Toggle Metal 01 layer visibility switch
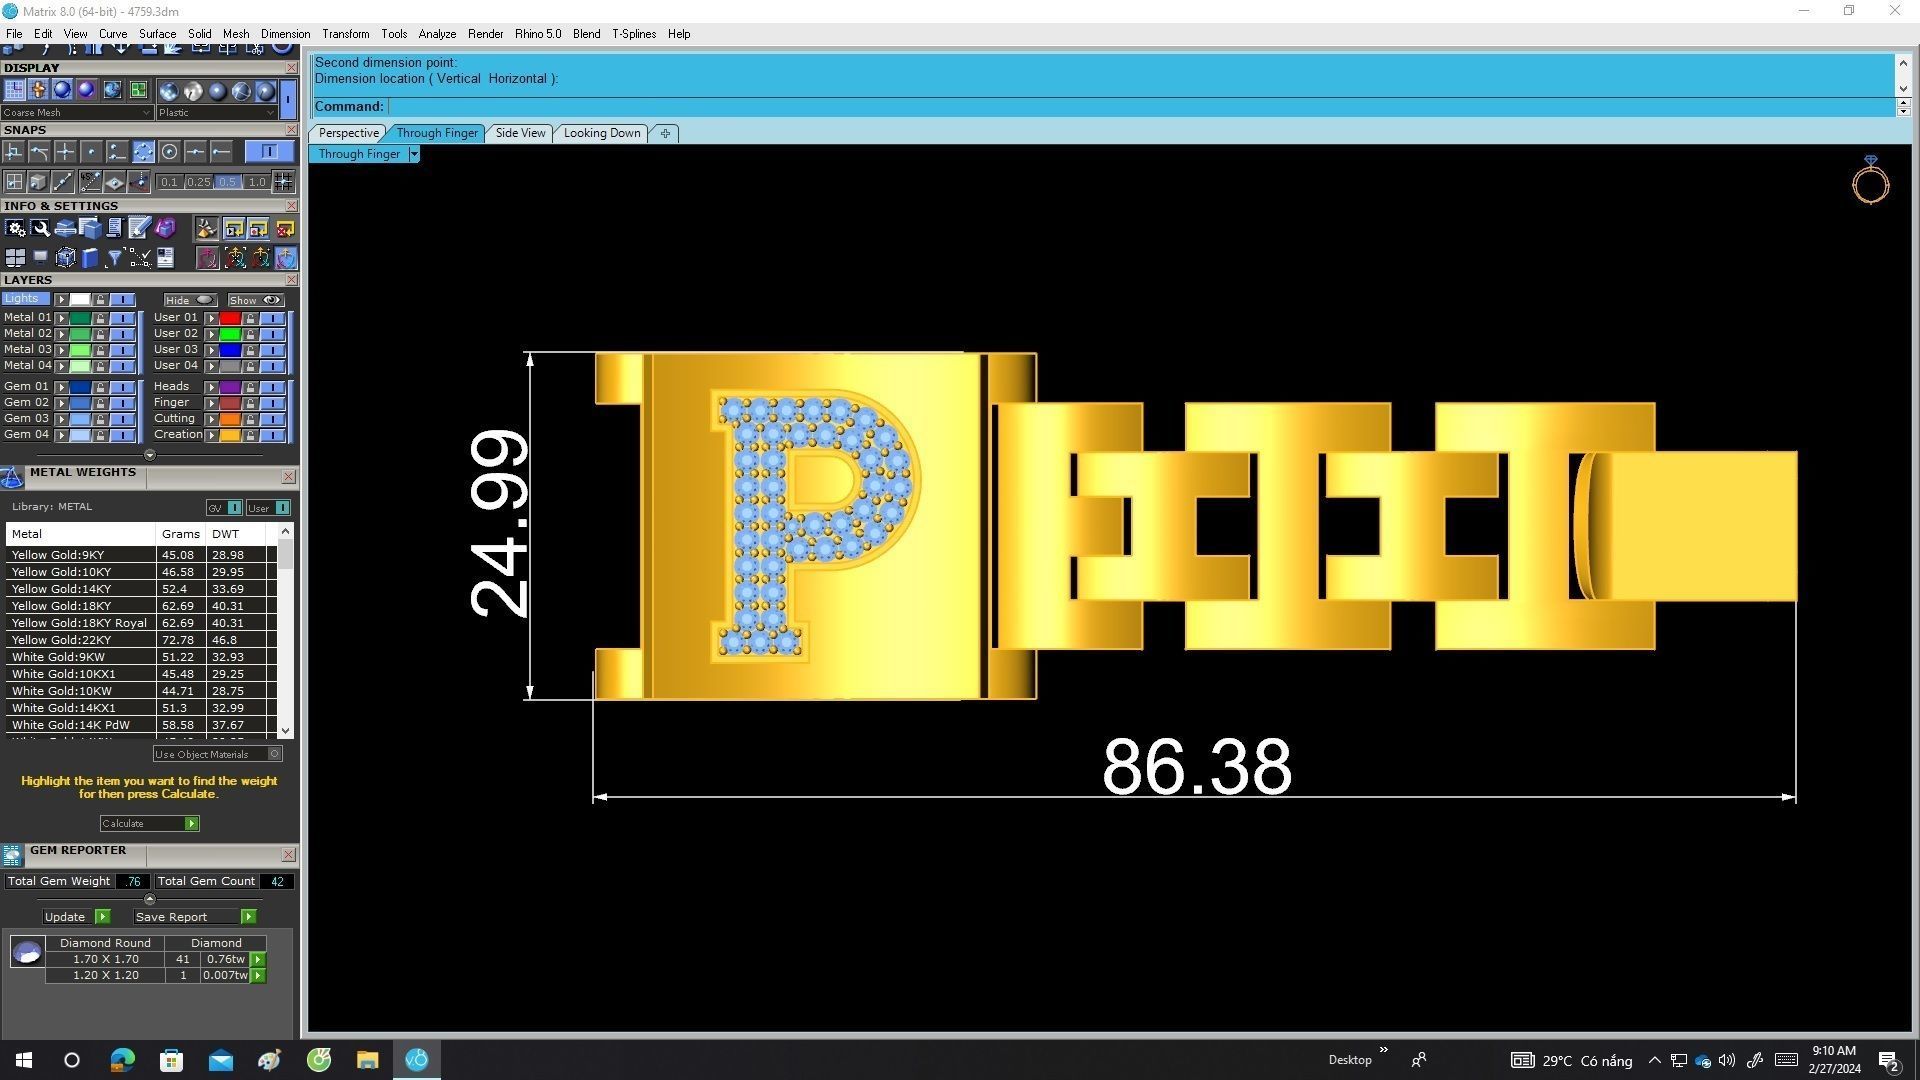1920x1080 pixels. pos(122,318)
